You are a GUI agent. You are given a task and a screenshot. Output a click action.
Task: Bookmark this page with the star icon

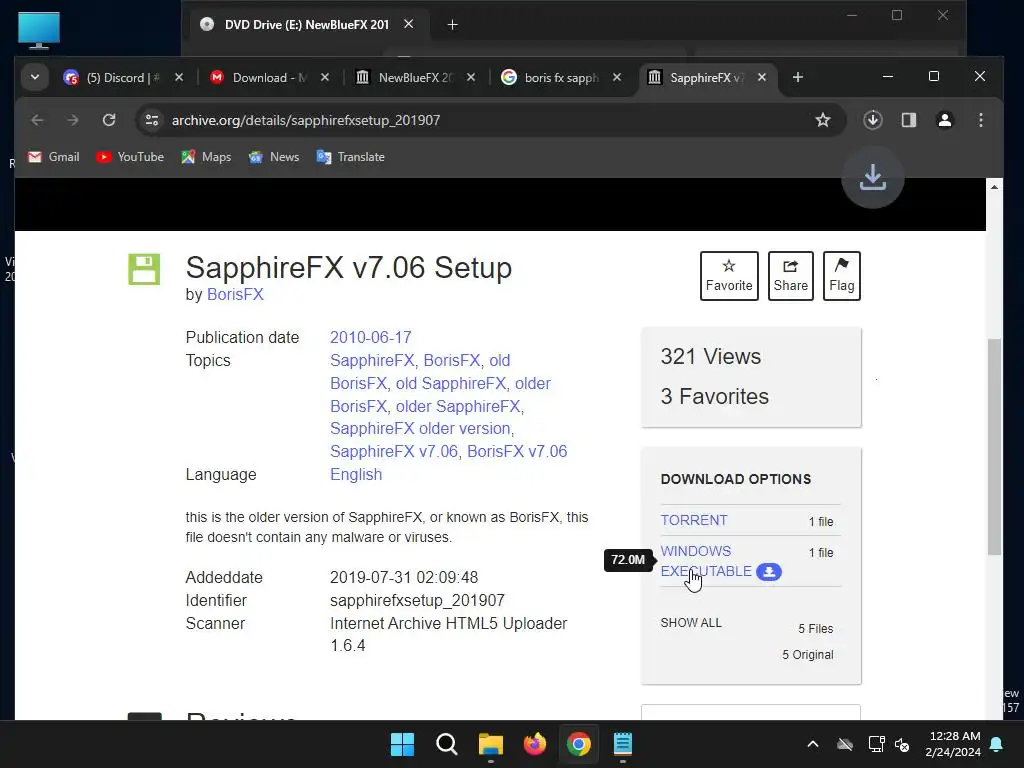pos(823,120)
